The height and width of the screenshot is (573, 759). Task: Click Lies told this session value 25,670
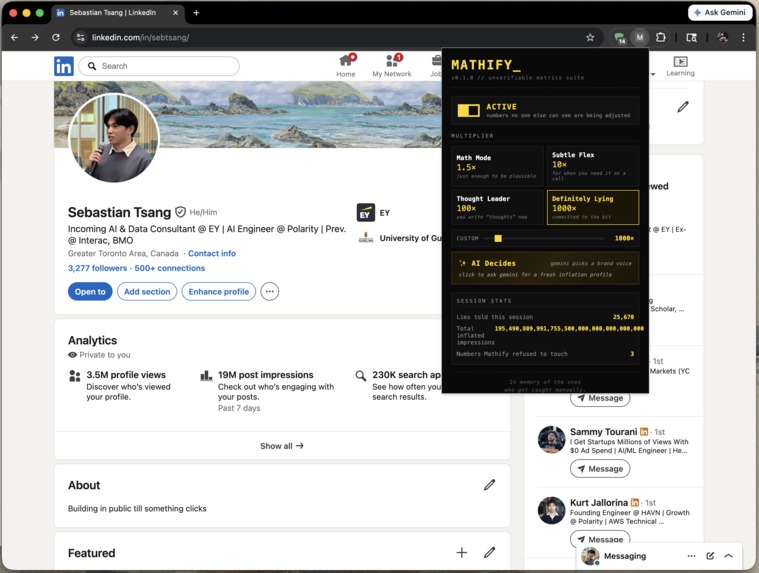click(x=623, y=317)
